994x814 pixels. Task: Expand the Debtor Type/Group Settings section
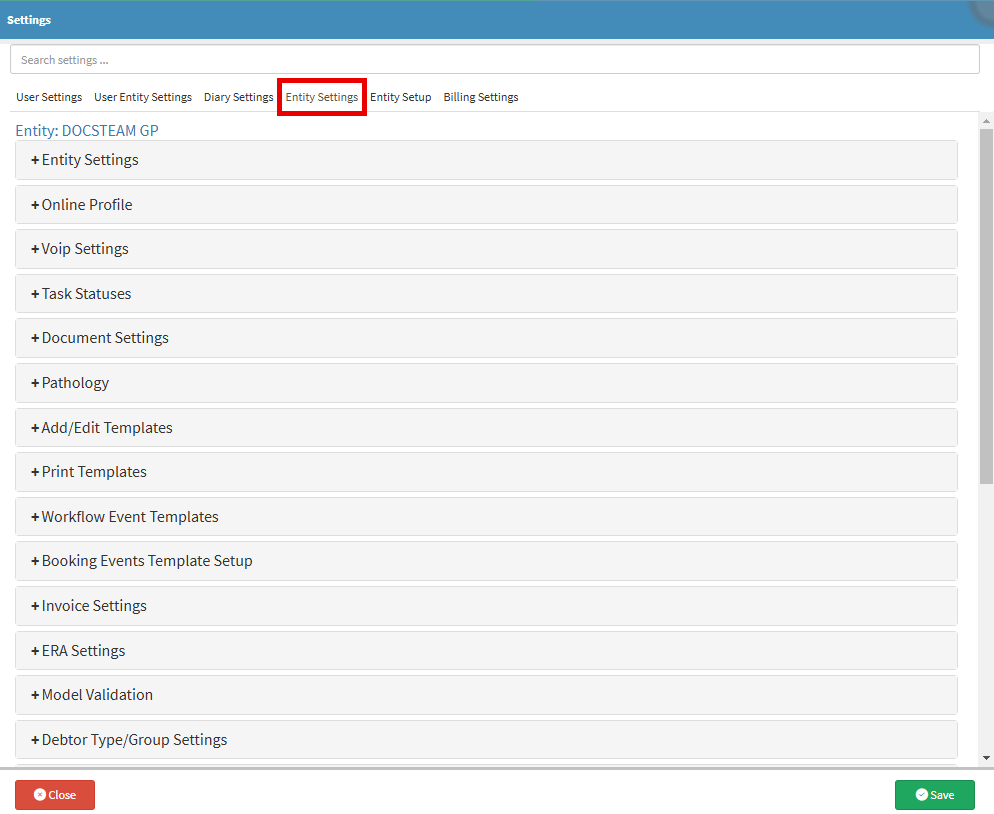tap(486, 740)
